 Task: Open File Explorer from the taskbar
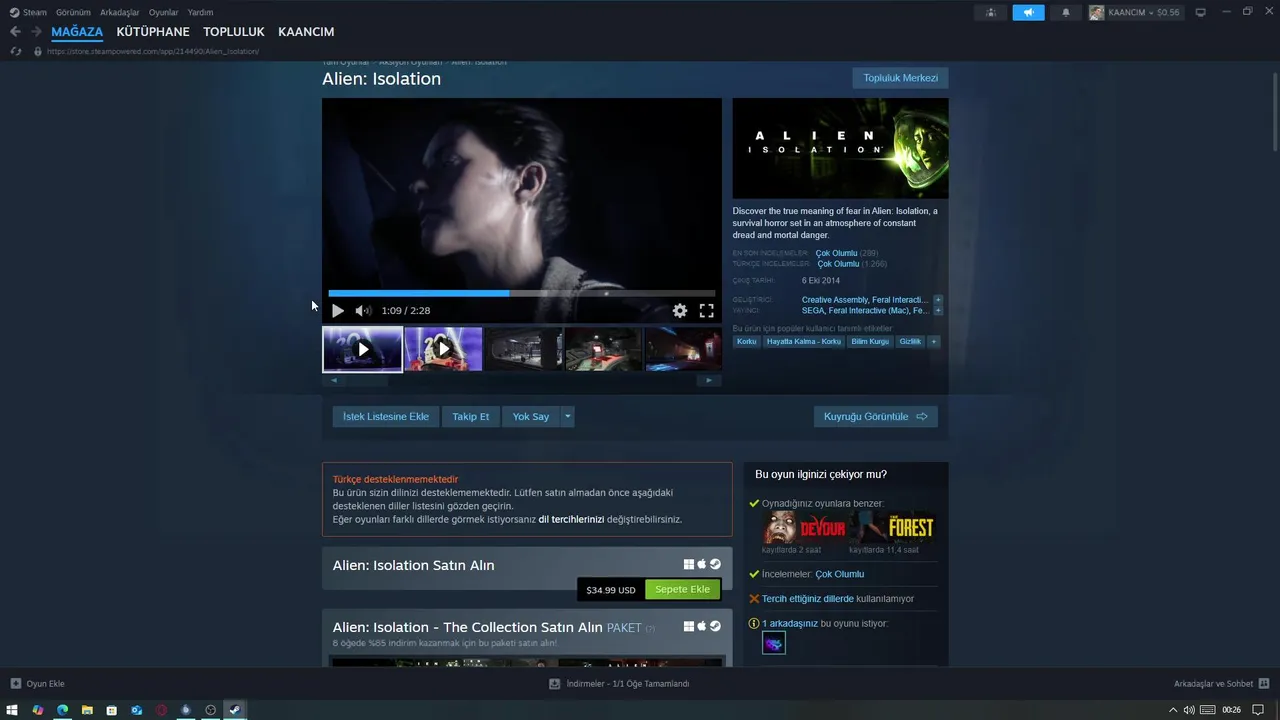click(87, 710)
